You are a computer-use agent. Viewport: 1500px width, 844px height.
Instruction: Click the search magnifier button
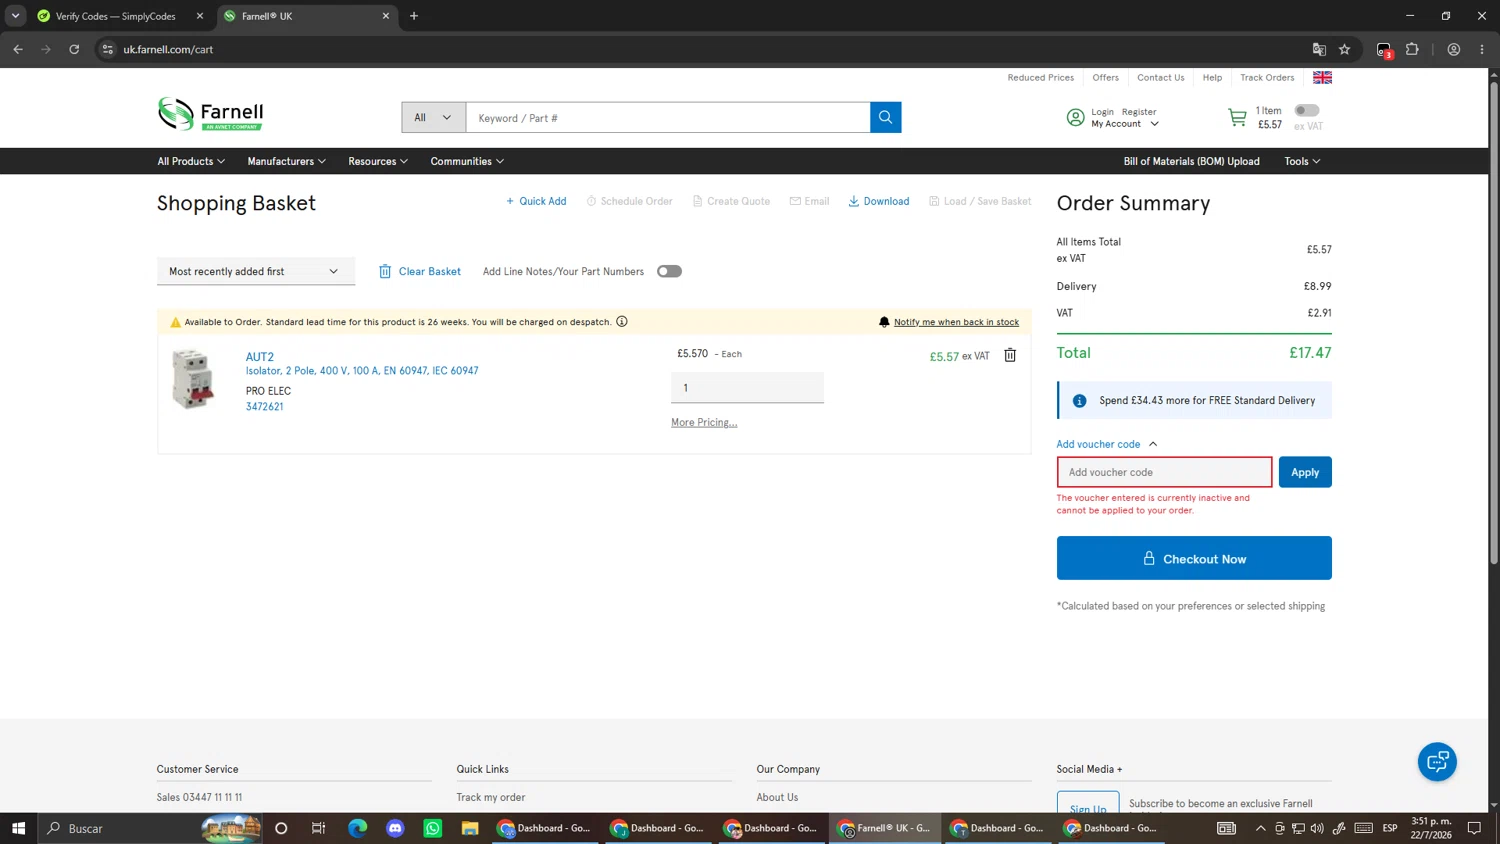885,117
